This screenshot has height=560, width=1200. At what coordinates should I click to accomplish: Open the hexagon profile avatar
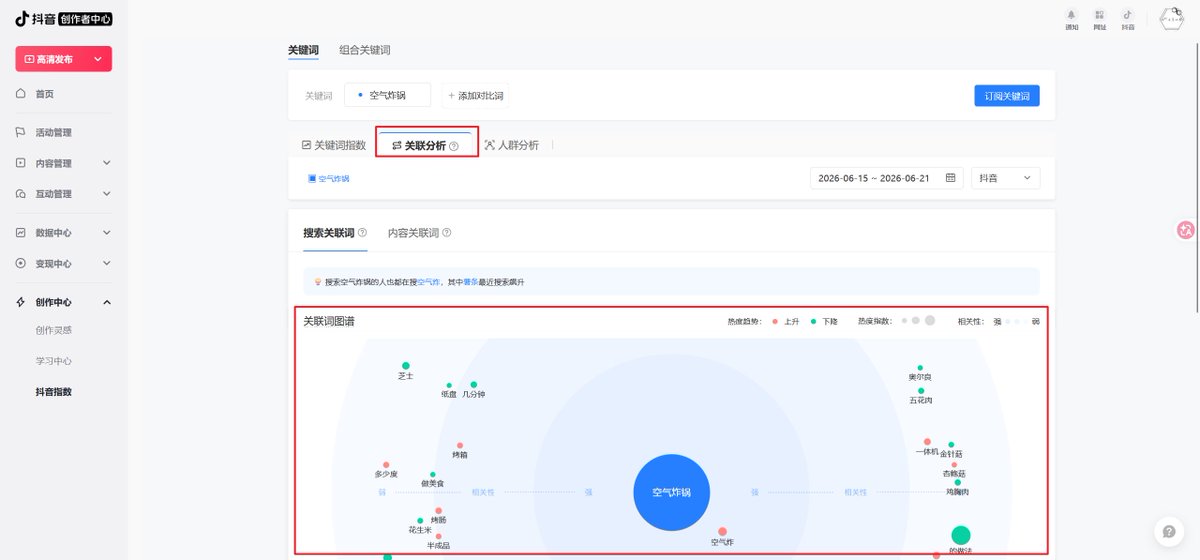(x=1173, y=18)
